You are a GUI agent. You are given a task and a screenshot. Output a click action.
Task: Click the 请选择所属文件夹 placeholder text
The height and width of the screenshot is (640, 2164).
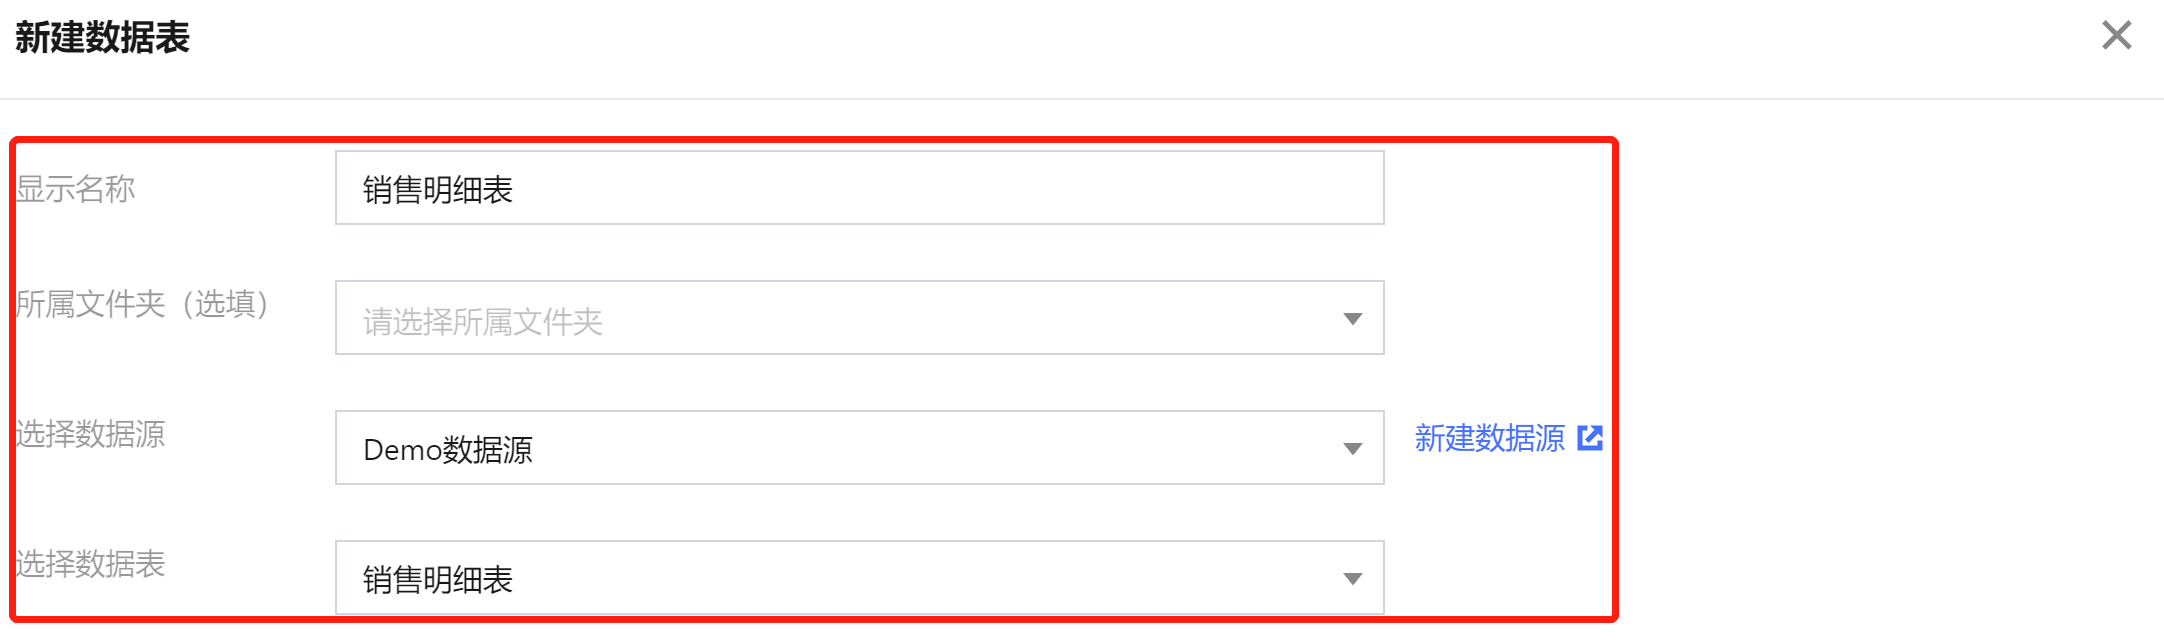click(x=482, y=321)
